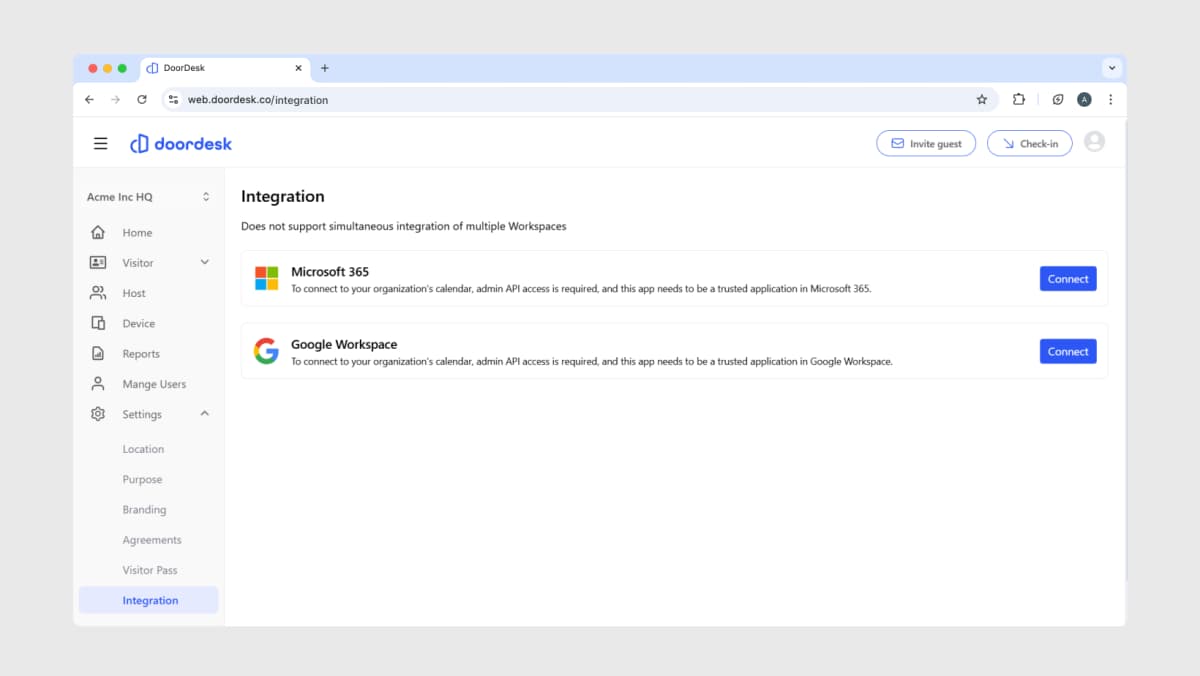Click the Google Workspace title text
The image size is (1200, 676).
pos(344,344)
